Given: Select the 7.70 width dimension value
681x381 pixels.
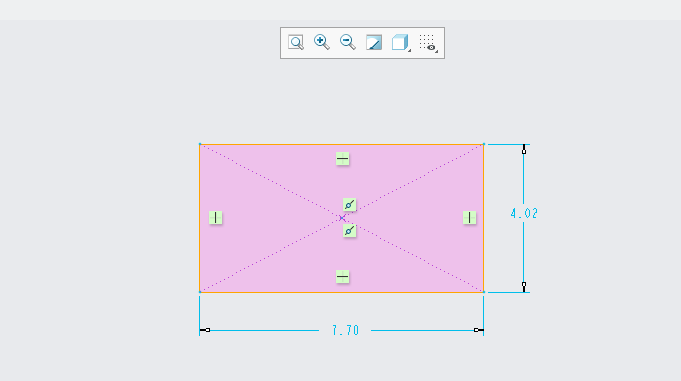Looking at the screenshot, I should click(x=346, y=331).
